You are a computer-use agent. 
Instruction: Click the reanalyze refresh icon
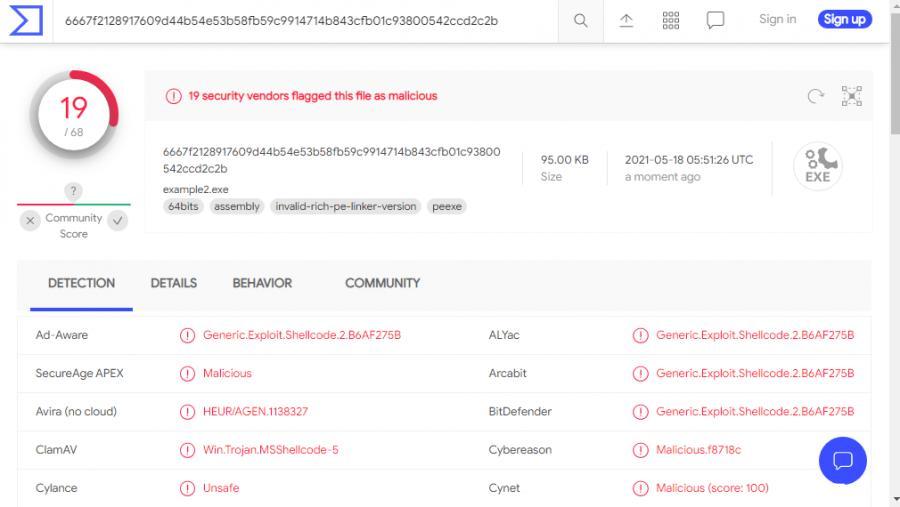tap(816, 96)
